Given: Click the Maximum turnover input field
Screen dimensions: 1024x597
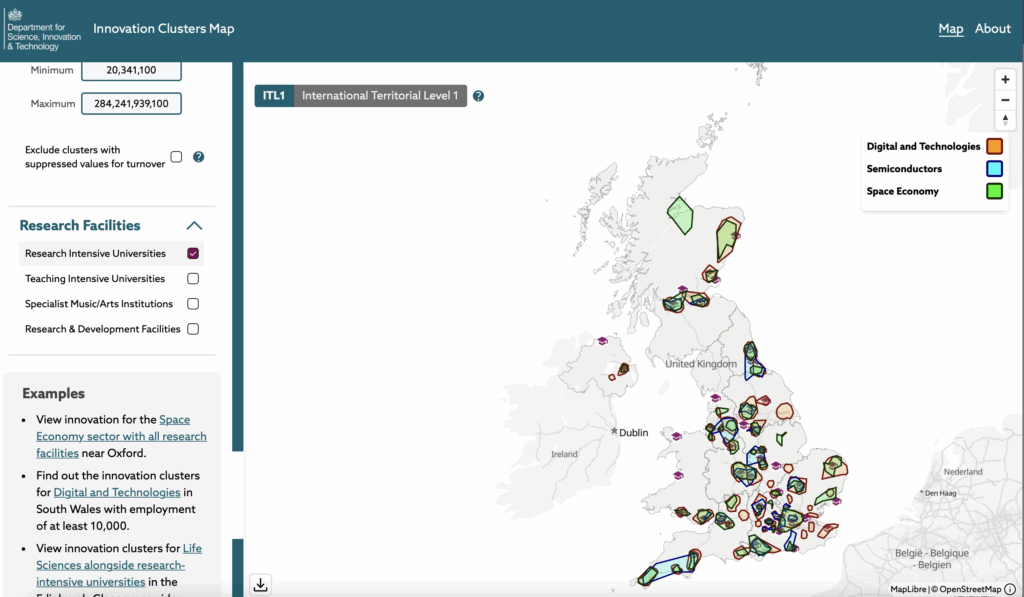Looking at the screenshot, I should [x=131, y=104].
